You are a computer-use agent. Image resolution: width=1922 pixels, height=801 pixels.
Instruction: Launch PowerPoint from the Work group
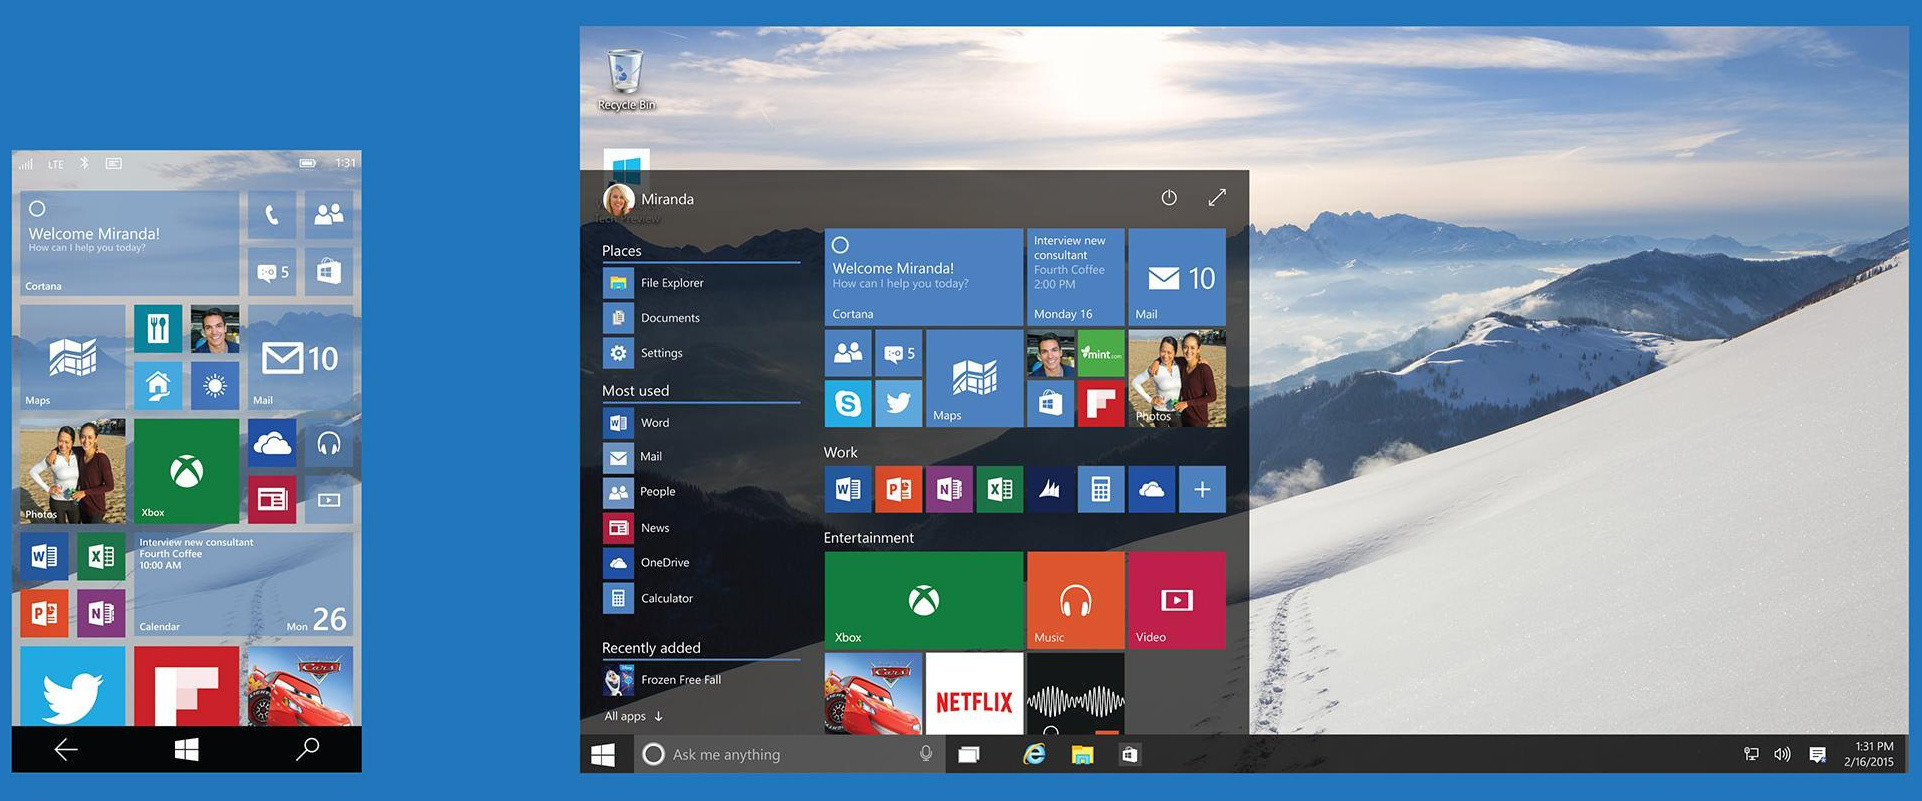pos(898,489)
